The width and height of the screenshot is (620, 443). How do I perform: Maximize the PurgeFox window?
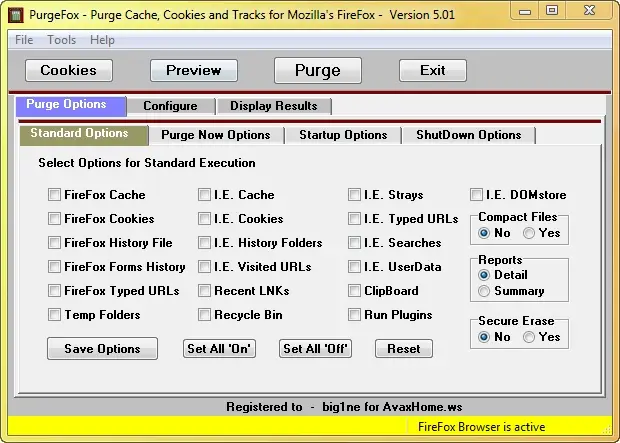pyautogui.click(x=552, y=11)
